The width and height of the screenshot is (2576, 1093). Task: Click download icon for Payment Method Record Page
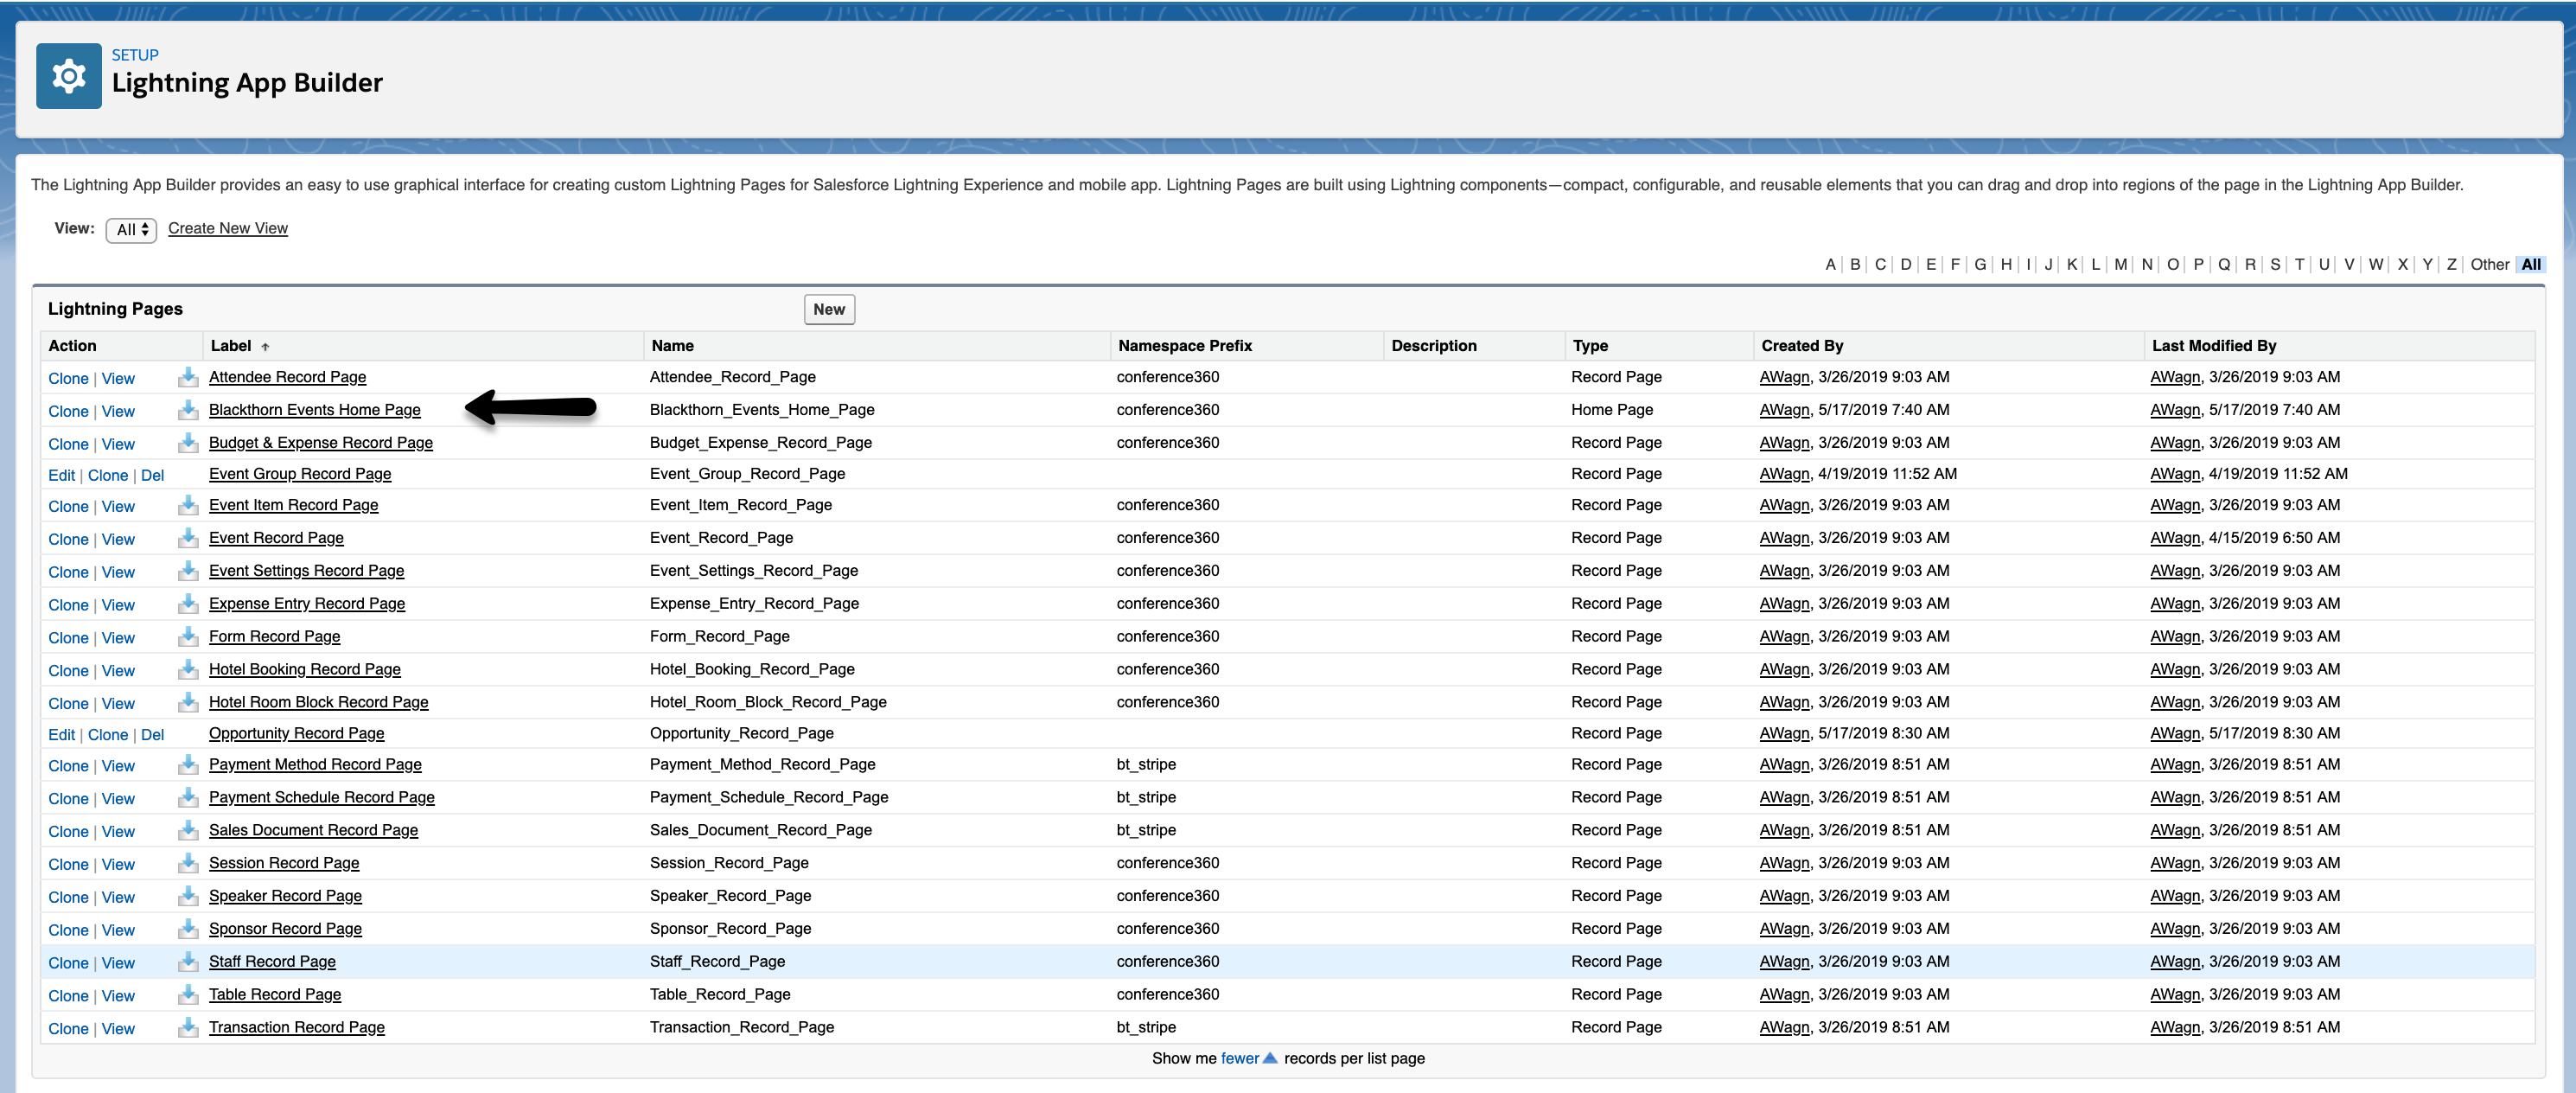pyautogui.click(x=188, y=765)
